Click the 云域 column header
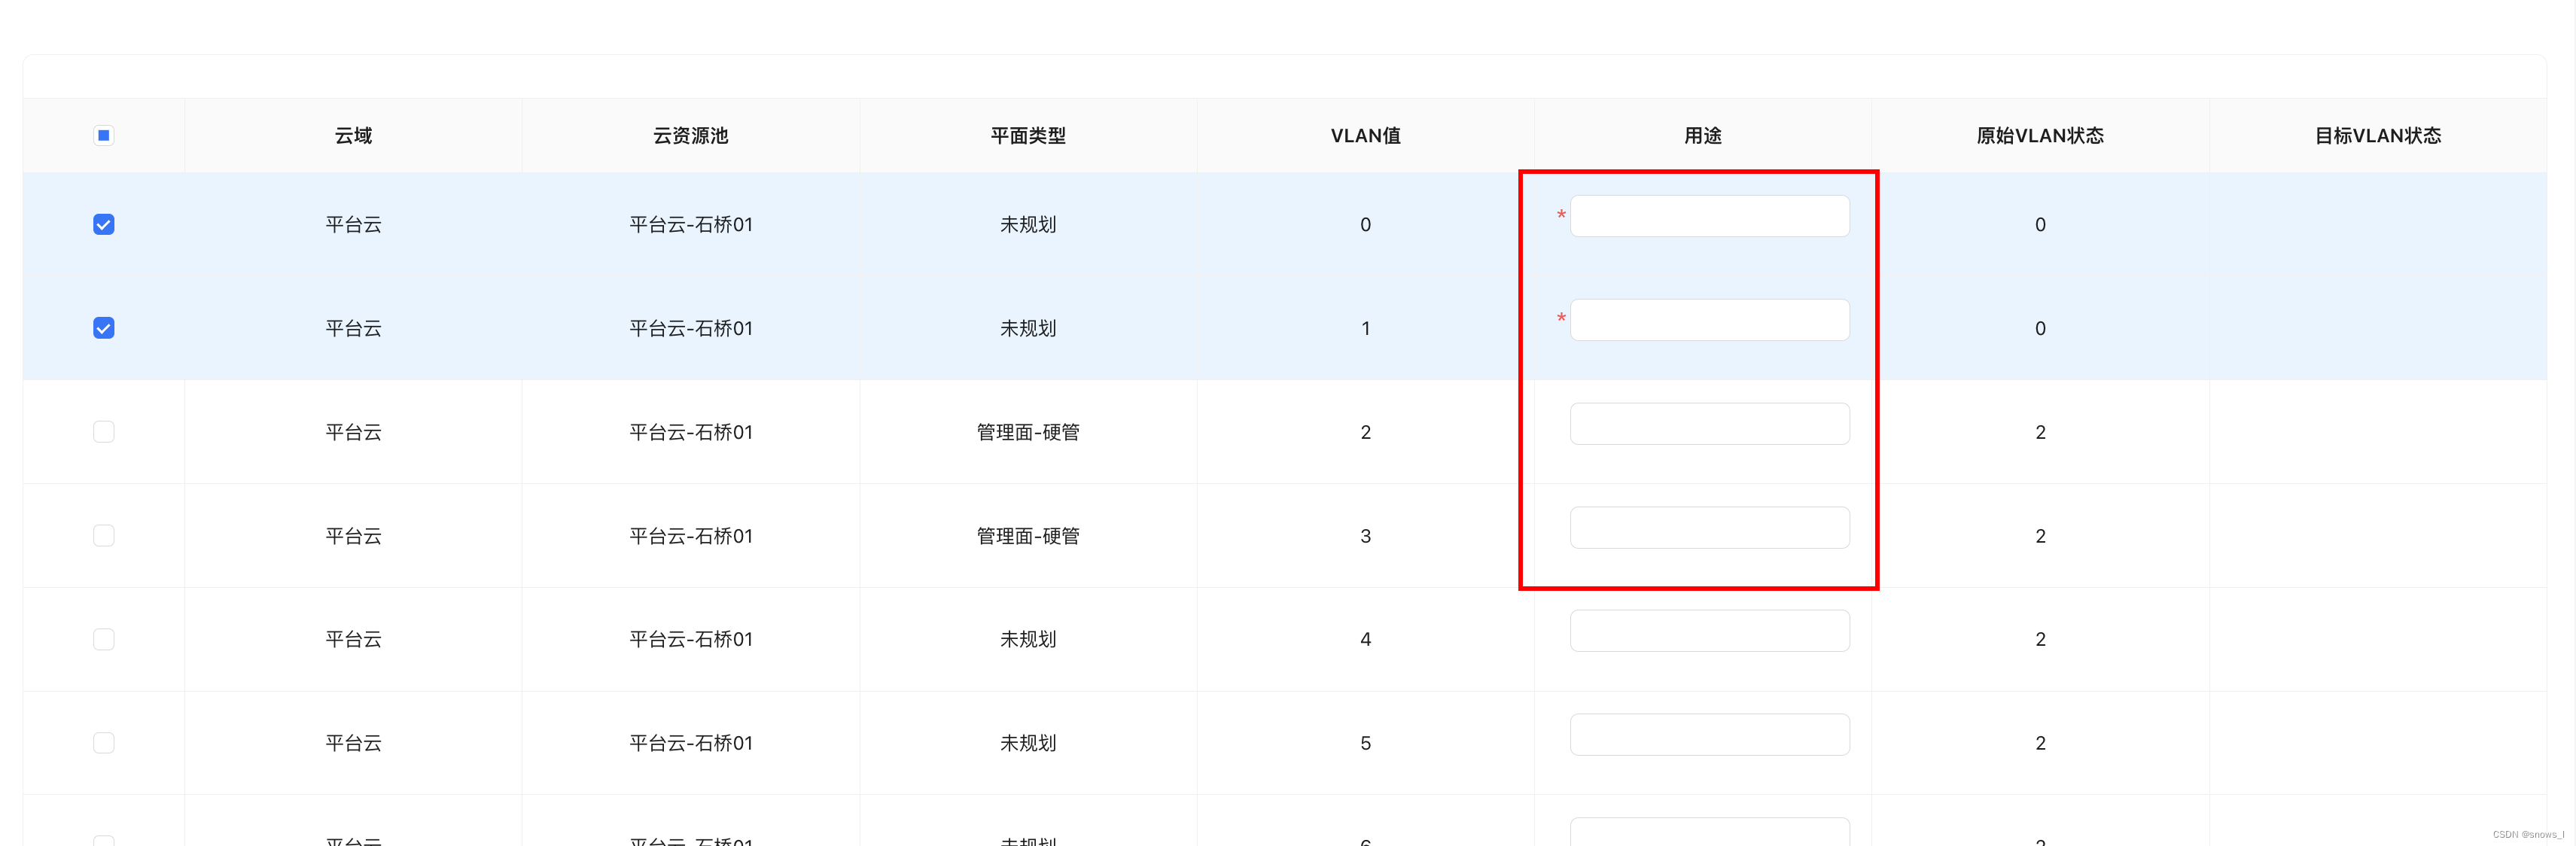 [353, 135]
